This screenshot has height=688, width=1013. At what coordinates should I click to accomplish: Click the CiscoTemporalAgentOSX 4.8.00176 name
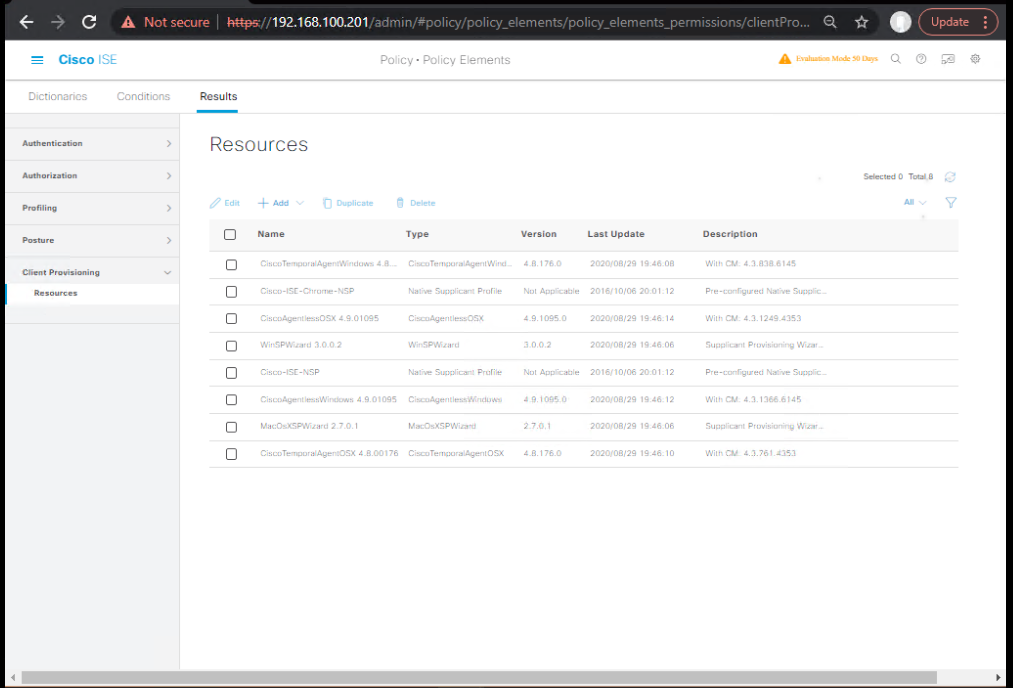[x=329, y=453]
